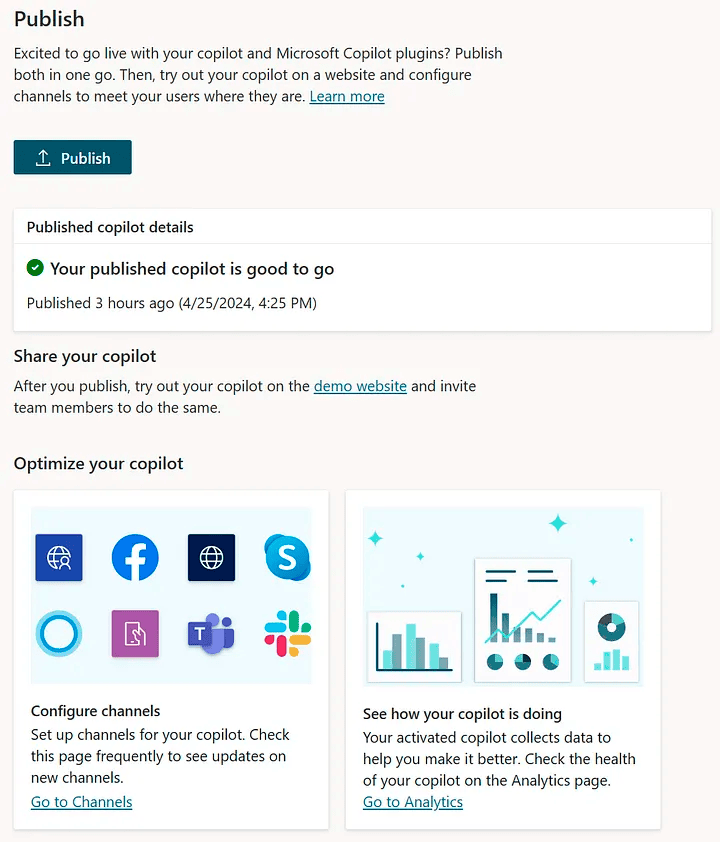720x842 pixels.
Task: Open the Learn more link
Action: (x=347, y=96)
